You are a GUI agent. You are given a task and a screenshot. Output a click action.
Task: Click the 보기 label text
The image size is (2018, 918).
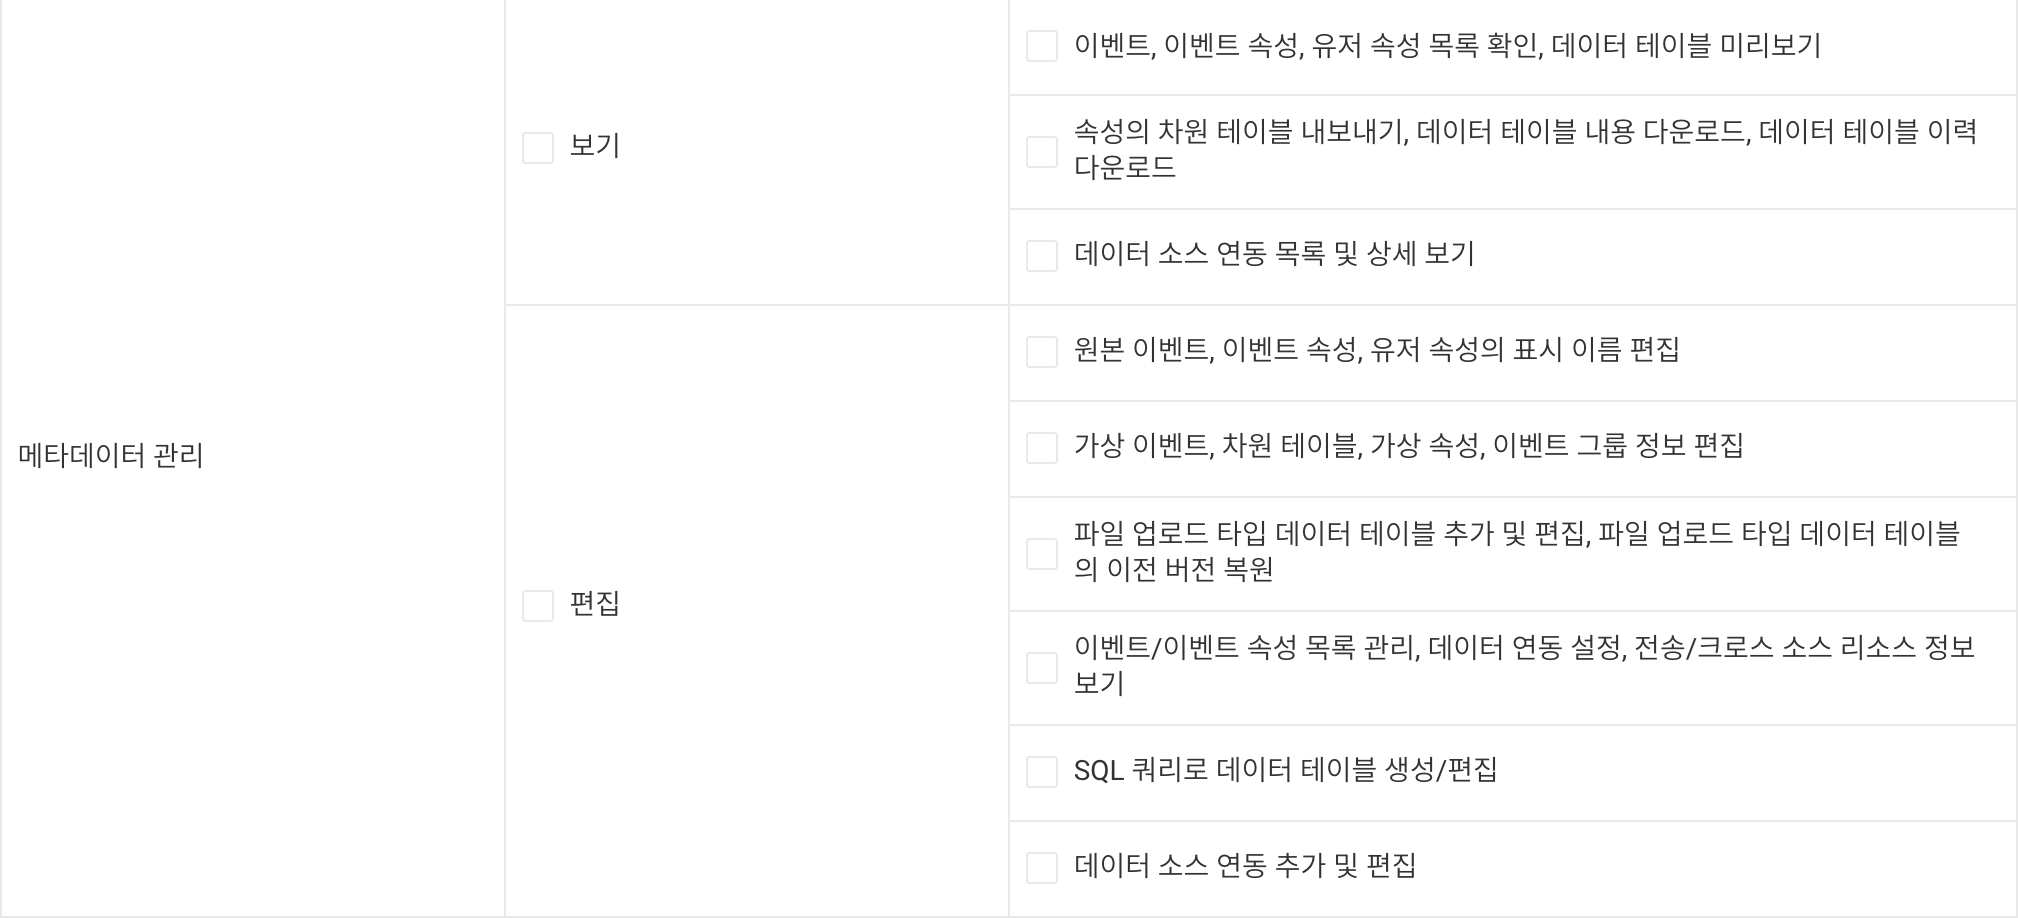pyautogui.click(x=595, y=146)
